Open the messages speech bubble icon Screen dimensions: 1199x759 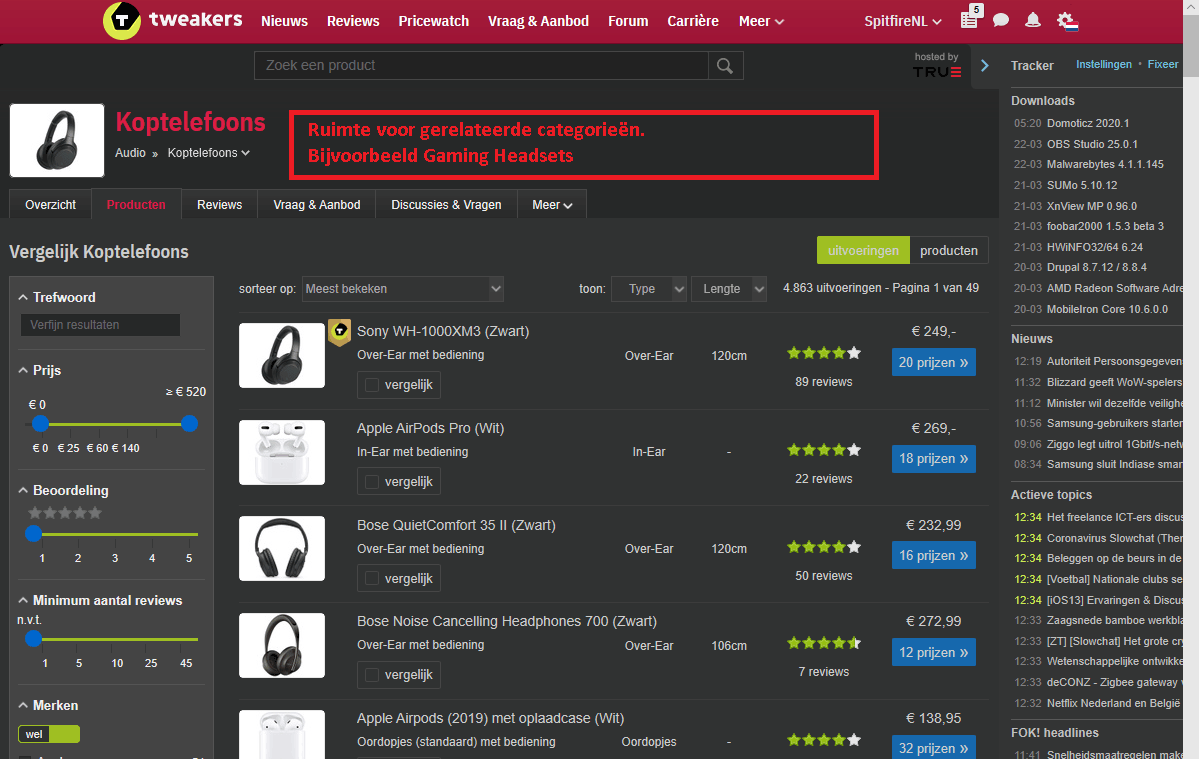[x=1001, y=21]
